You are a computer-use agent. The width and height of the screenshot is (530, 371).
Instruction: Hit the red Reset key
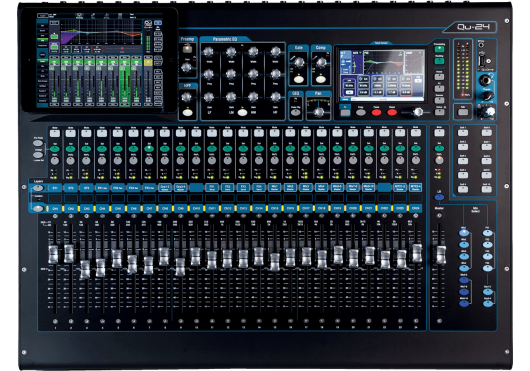(x=392, y=112)
